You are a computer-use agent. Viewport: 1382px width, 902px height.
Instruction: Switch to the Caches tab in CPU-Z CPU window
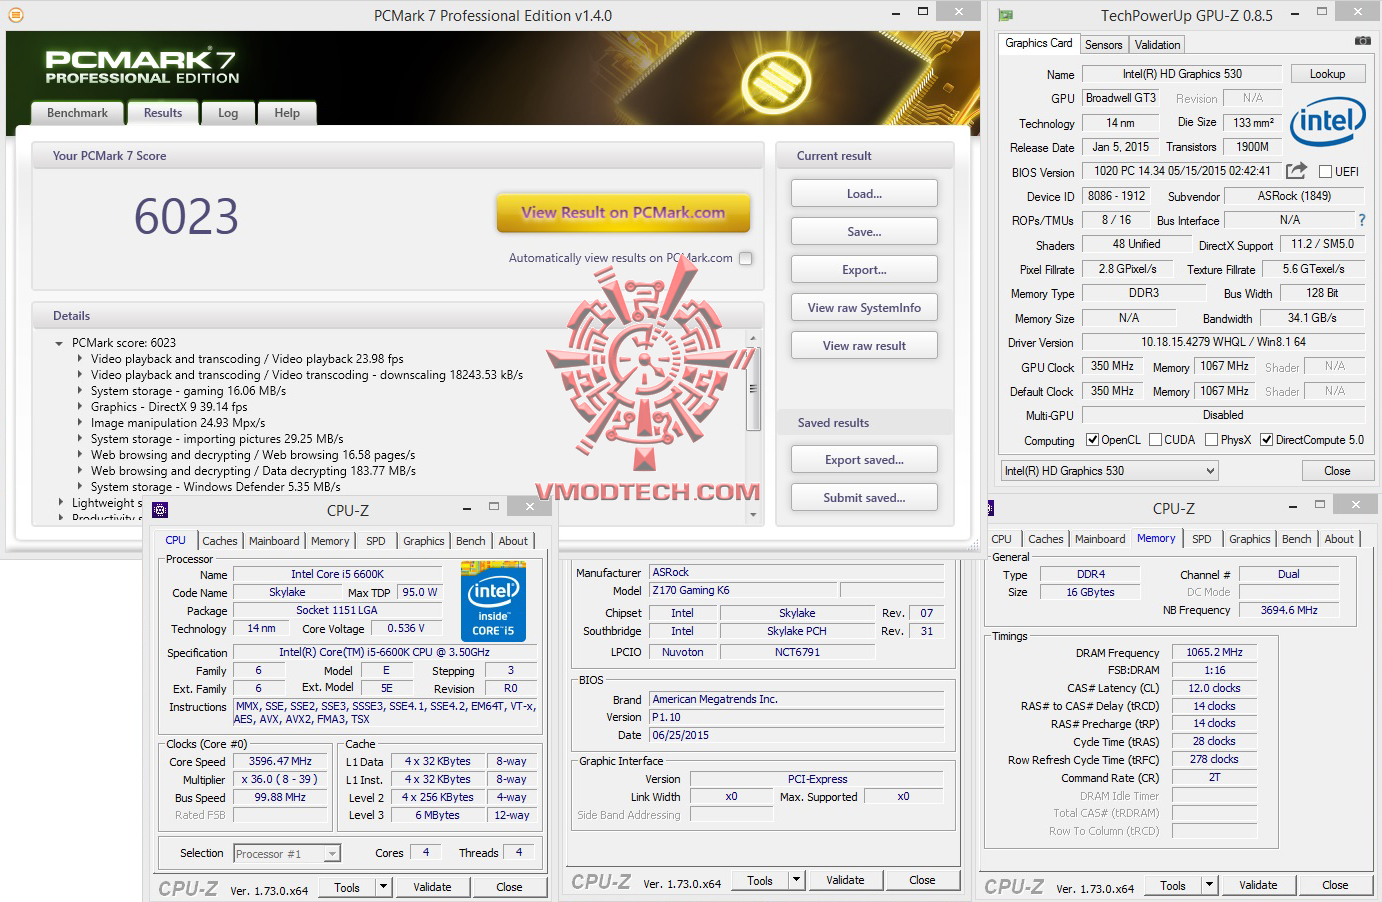[220, 541]
